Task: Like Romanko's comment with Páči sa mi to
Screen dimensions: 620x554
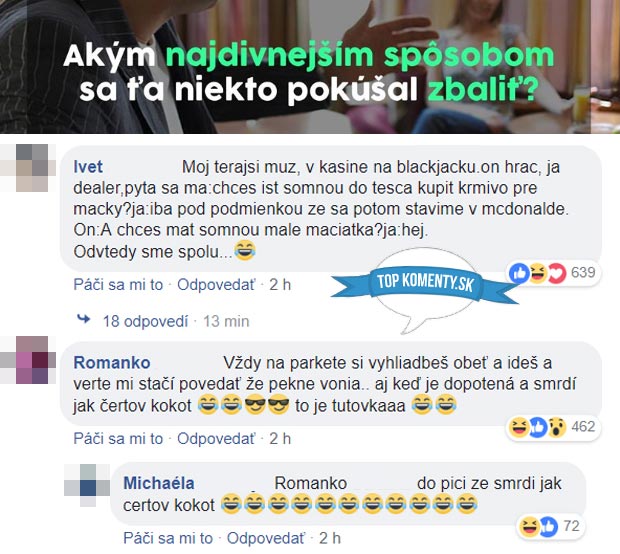Action: [x=118, y=439]
